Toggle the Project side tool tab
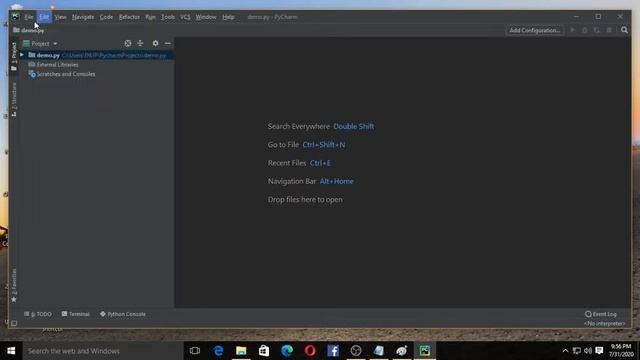The height and width of the screenshot is (360, 640). [14, 57]
